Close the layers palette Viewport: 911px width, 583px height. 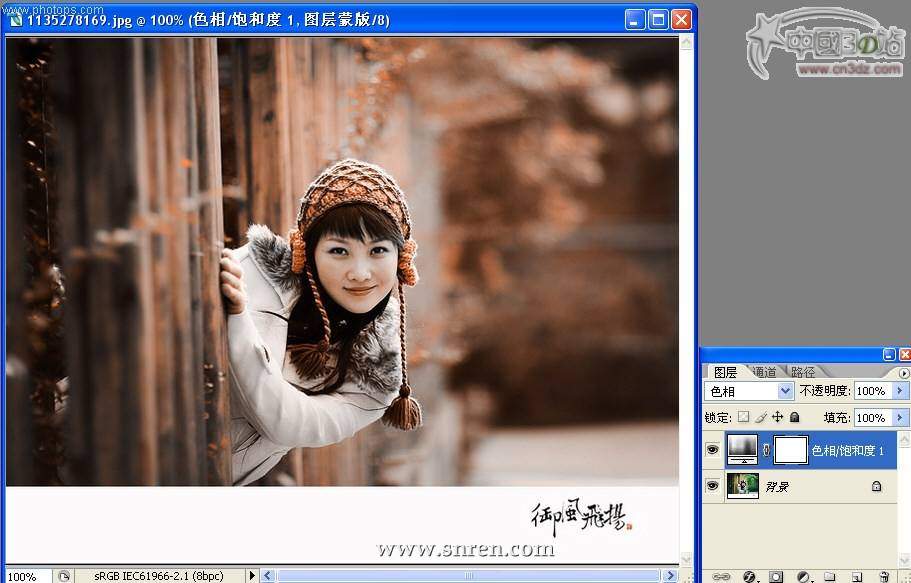(x=905, y=354)
